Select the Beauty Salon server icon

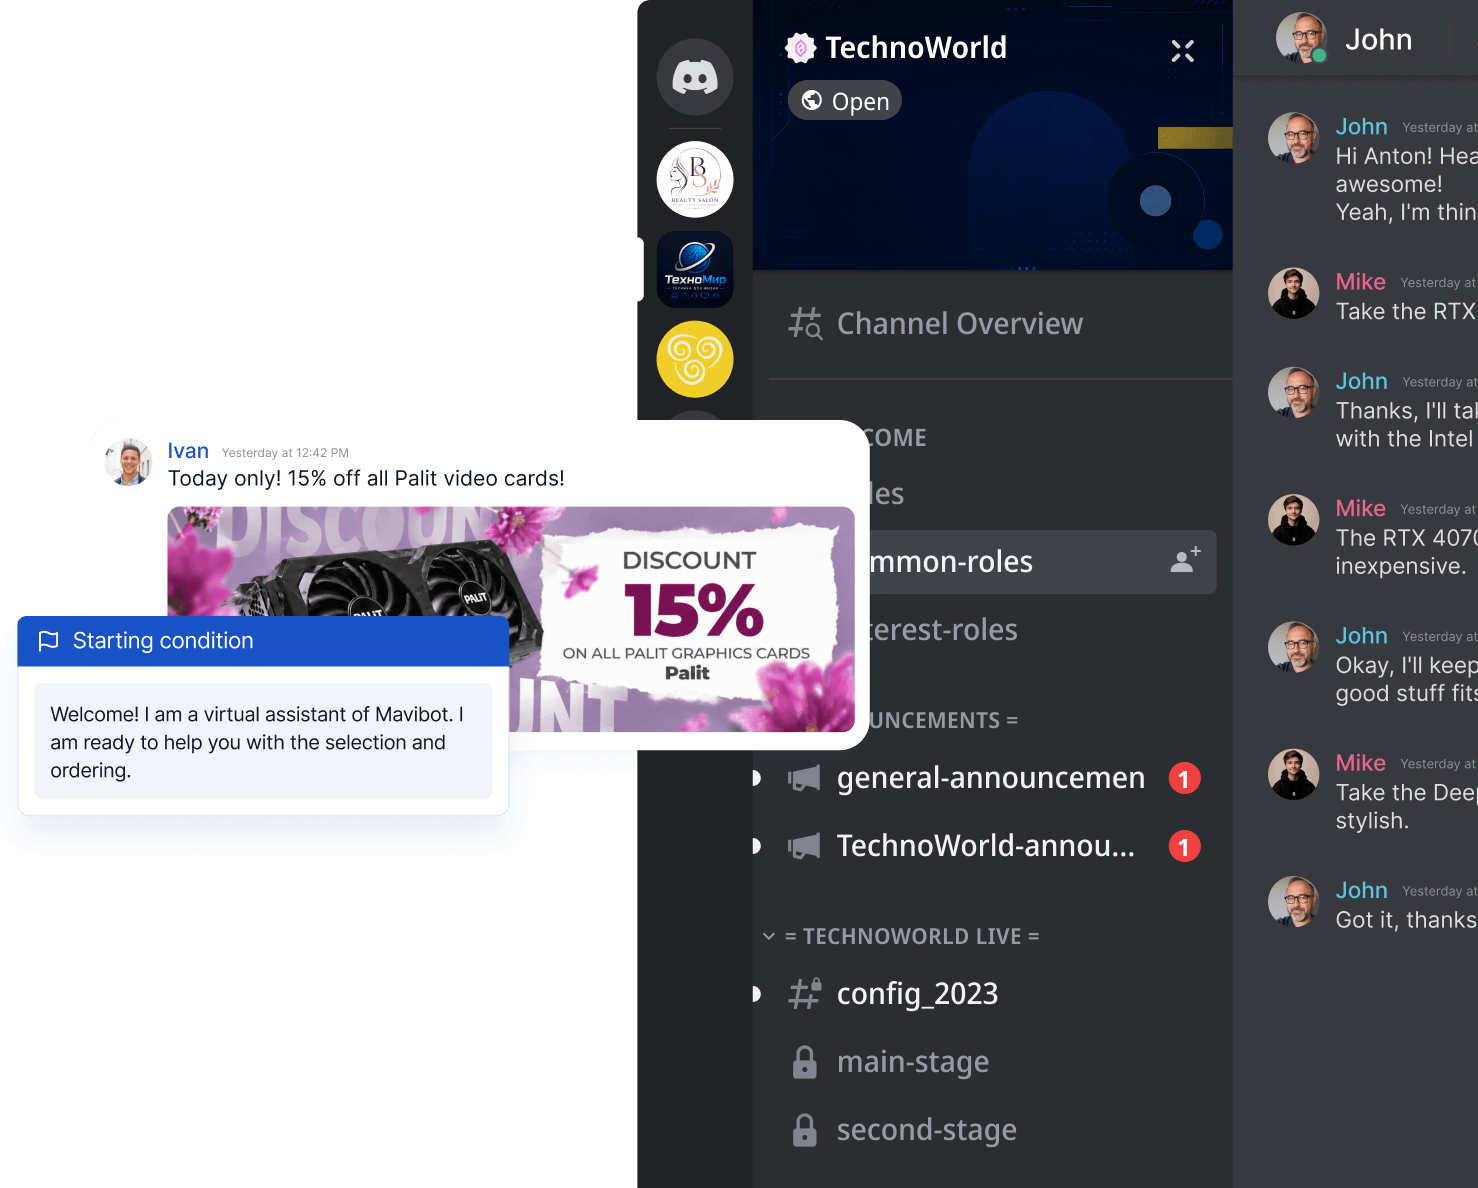(695, 180)
